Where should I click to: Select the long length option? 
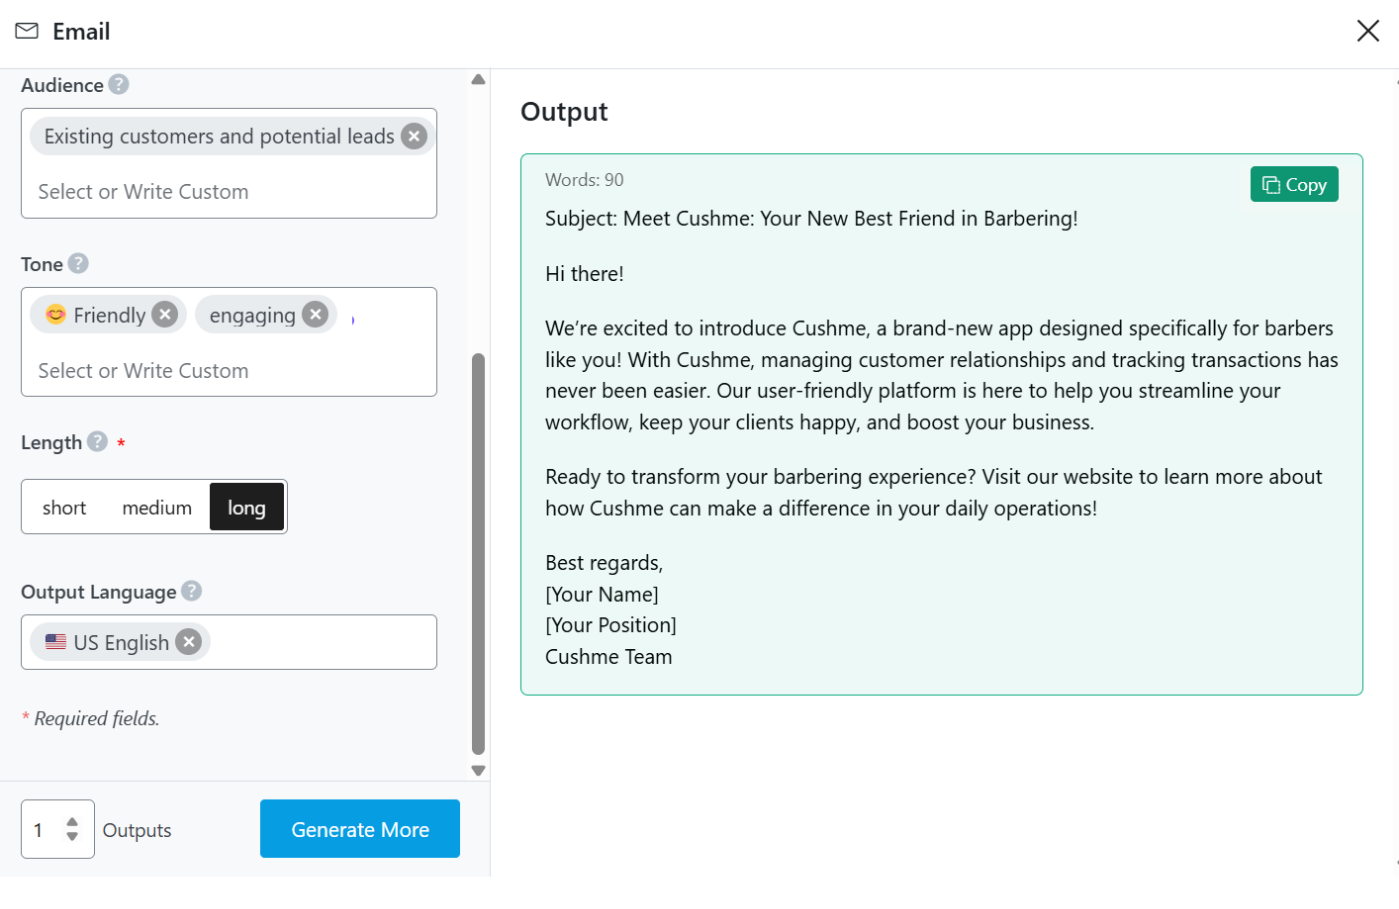click(x=246, y=508)
